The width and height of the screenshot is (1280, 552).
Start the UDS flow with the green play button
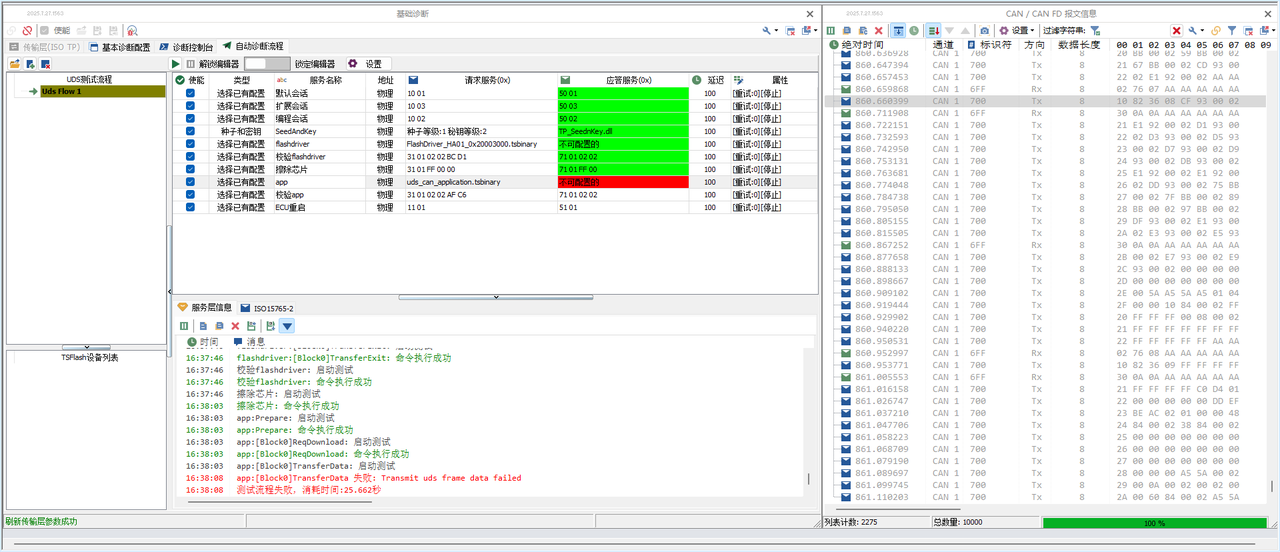click(x=176, y=63)
